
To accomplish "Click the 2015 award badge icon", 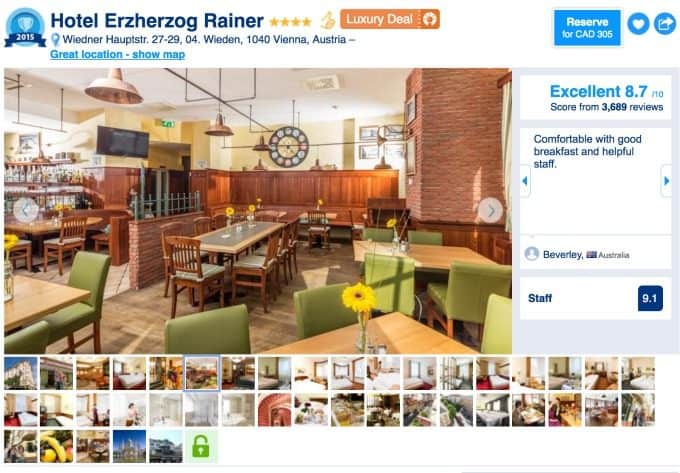I will click(25, 28).
